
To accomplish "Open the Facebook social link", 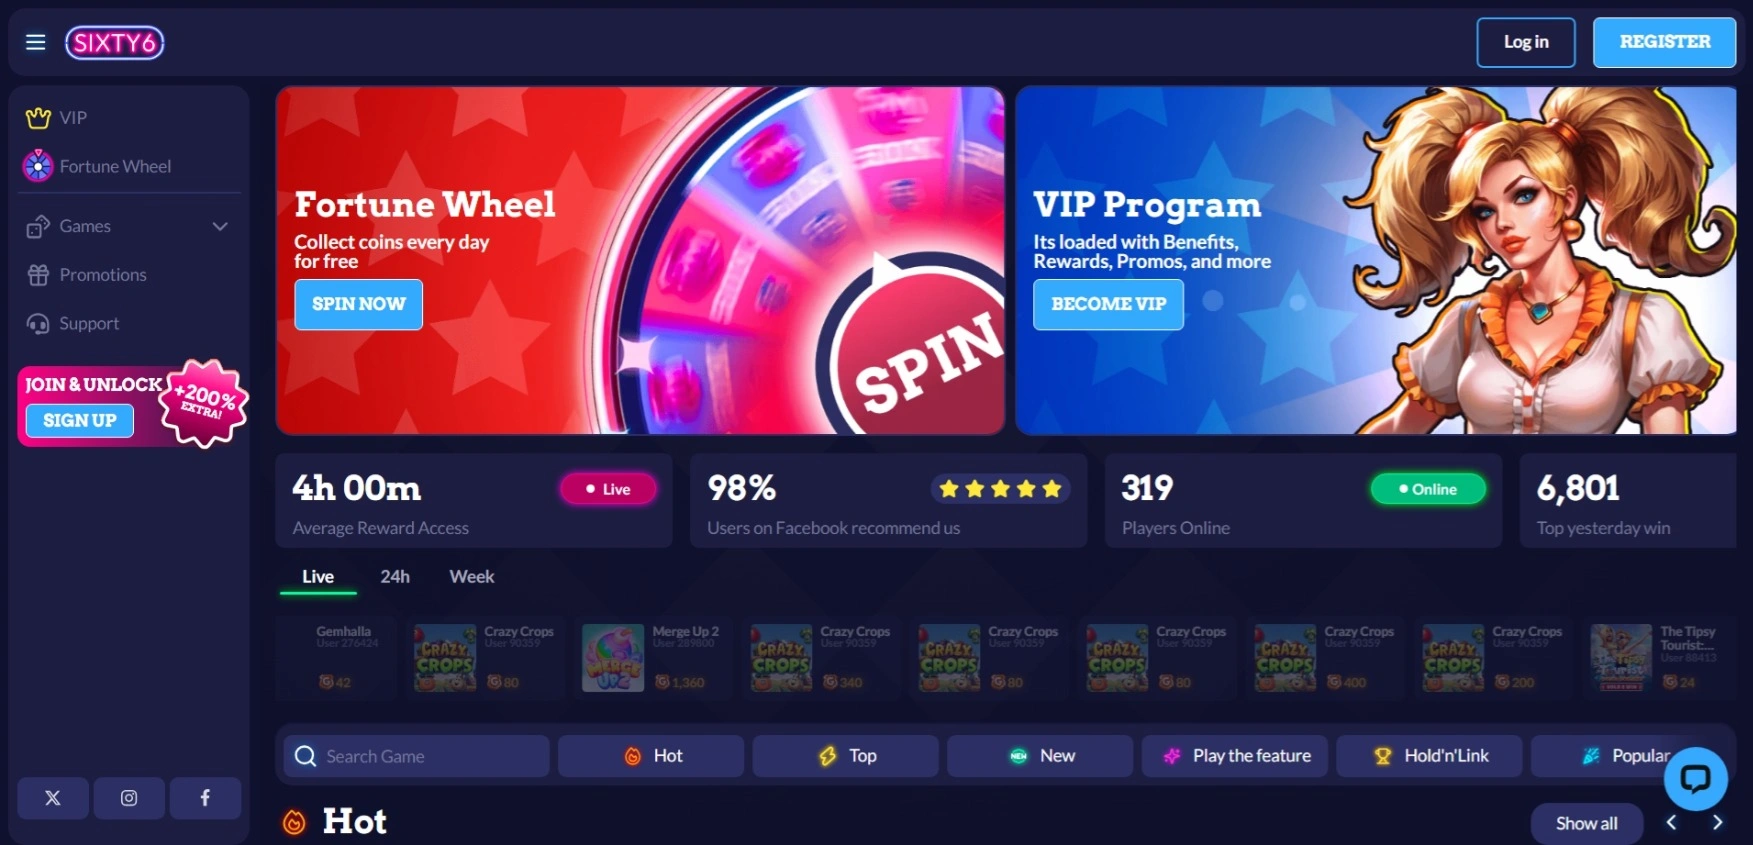I will pos(205,798).
